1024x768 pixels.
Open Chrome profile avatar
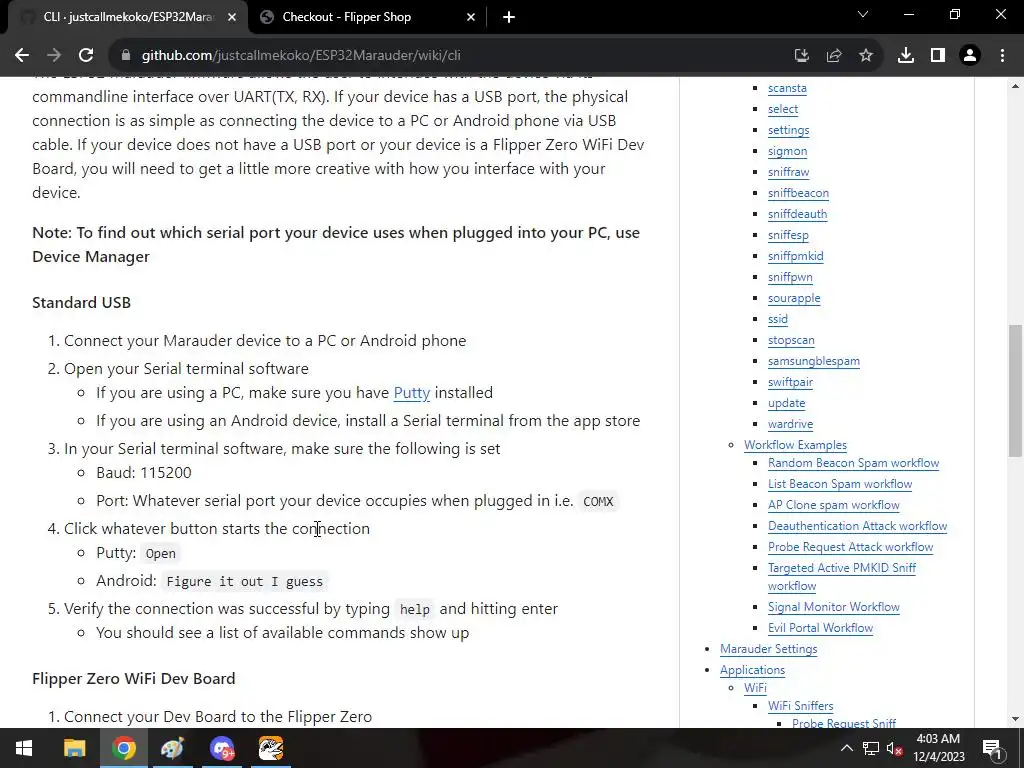tap(970, 56)
